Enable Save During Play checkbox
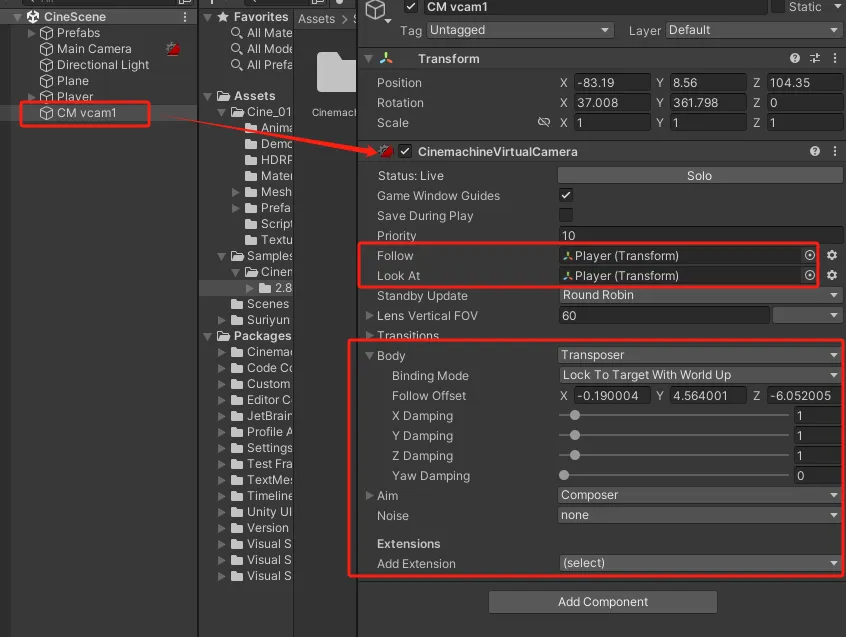846x637 pixels. pyautogui.click(x=566, y=215)
